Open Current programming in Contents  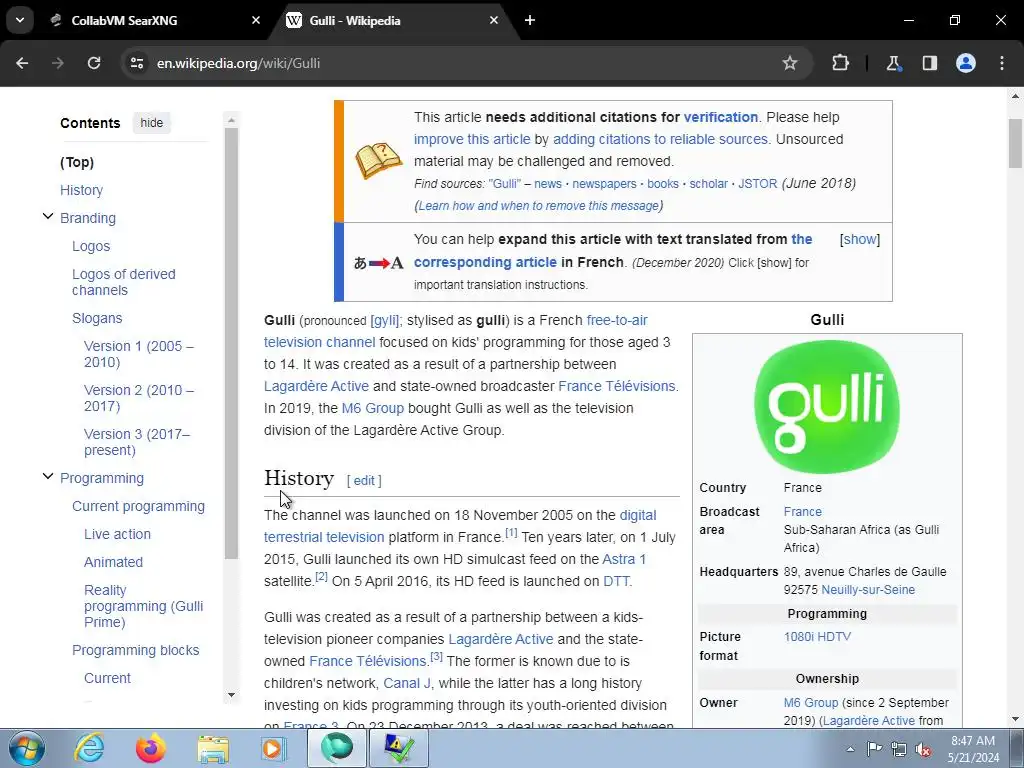pyautogui.click(x=138, y=506)
